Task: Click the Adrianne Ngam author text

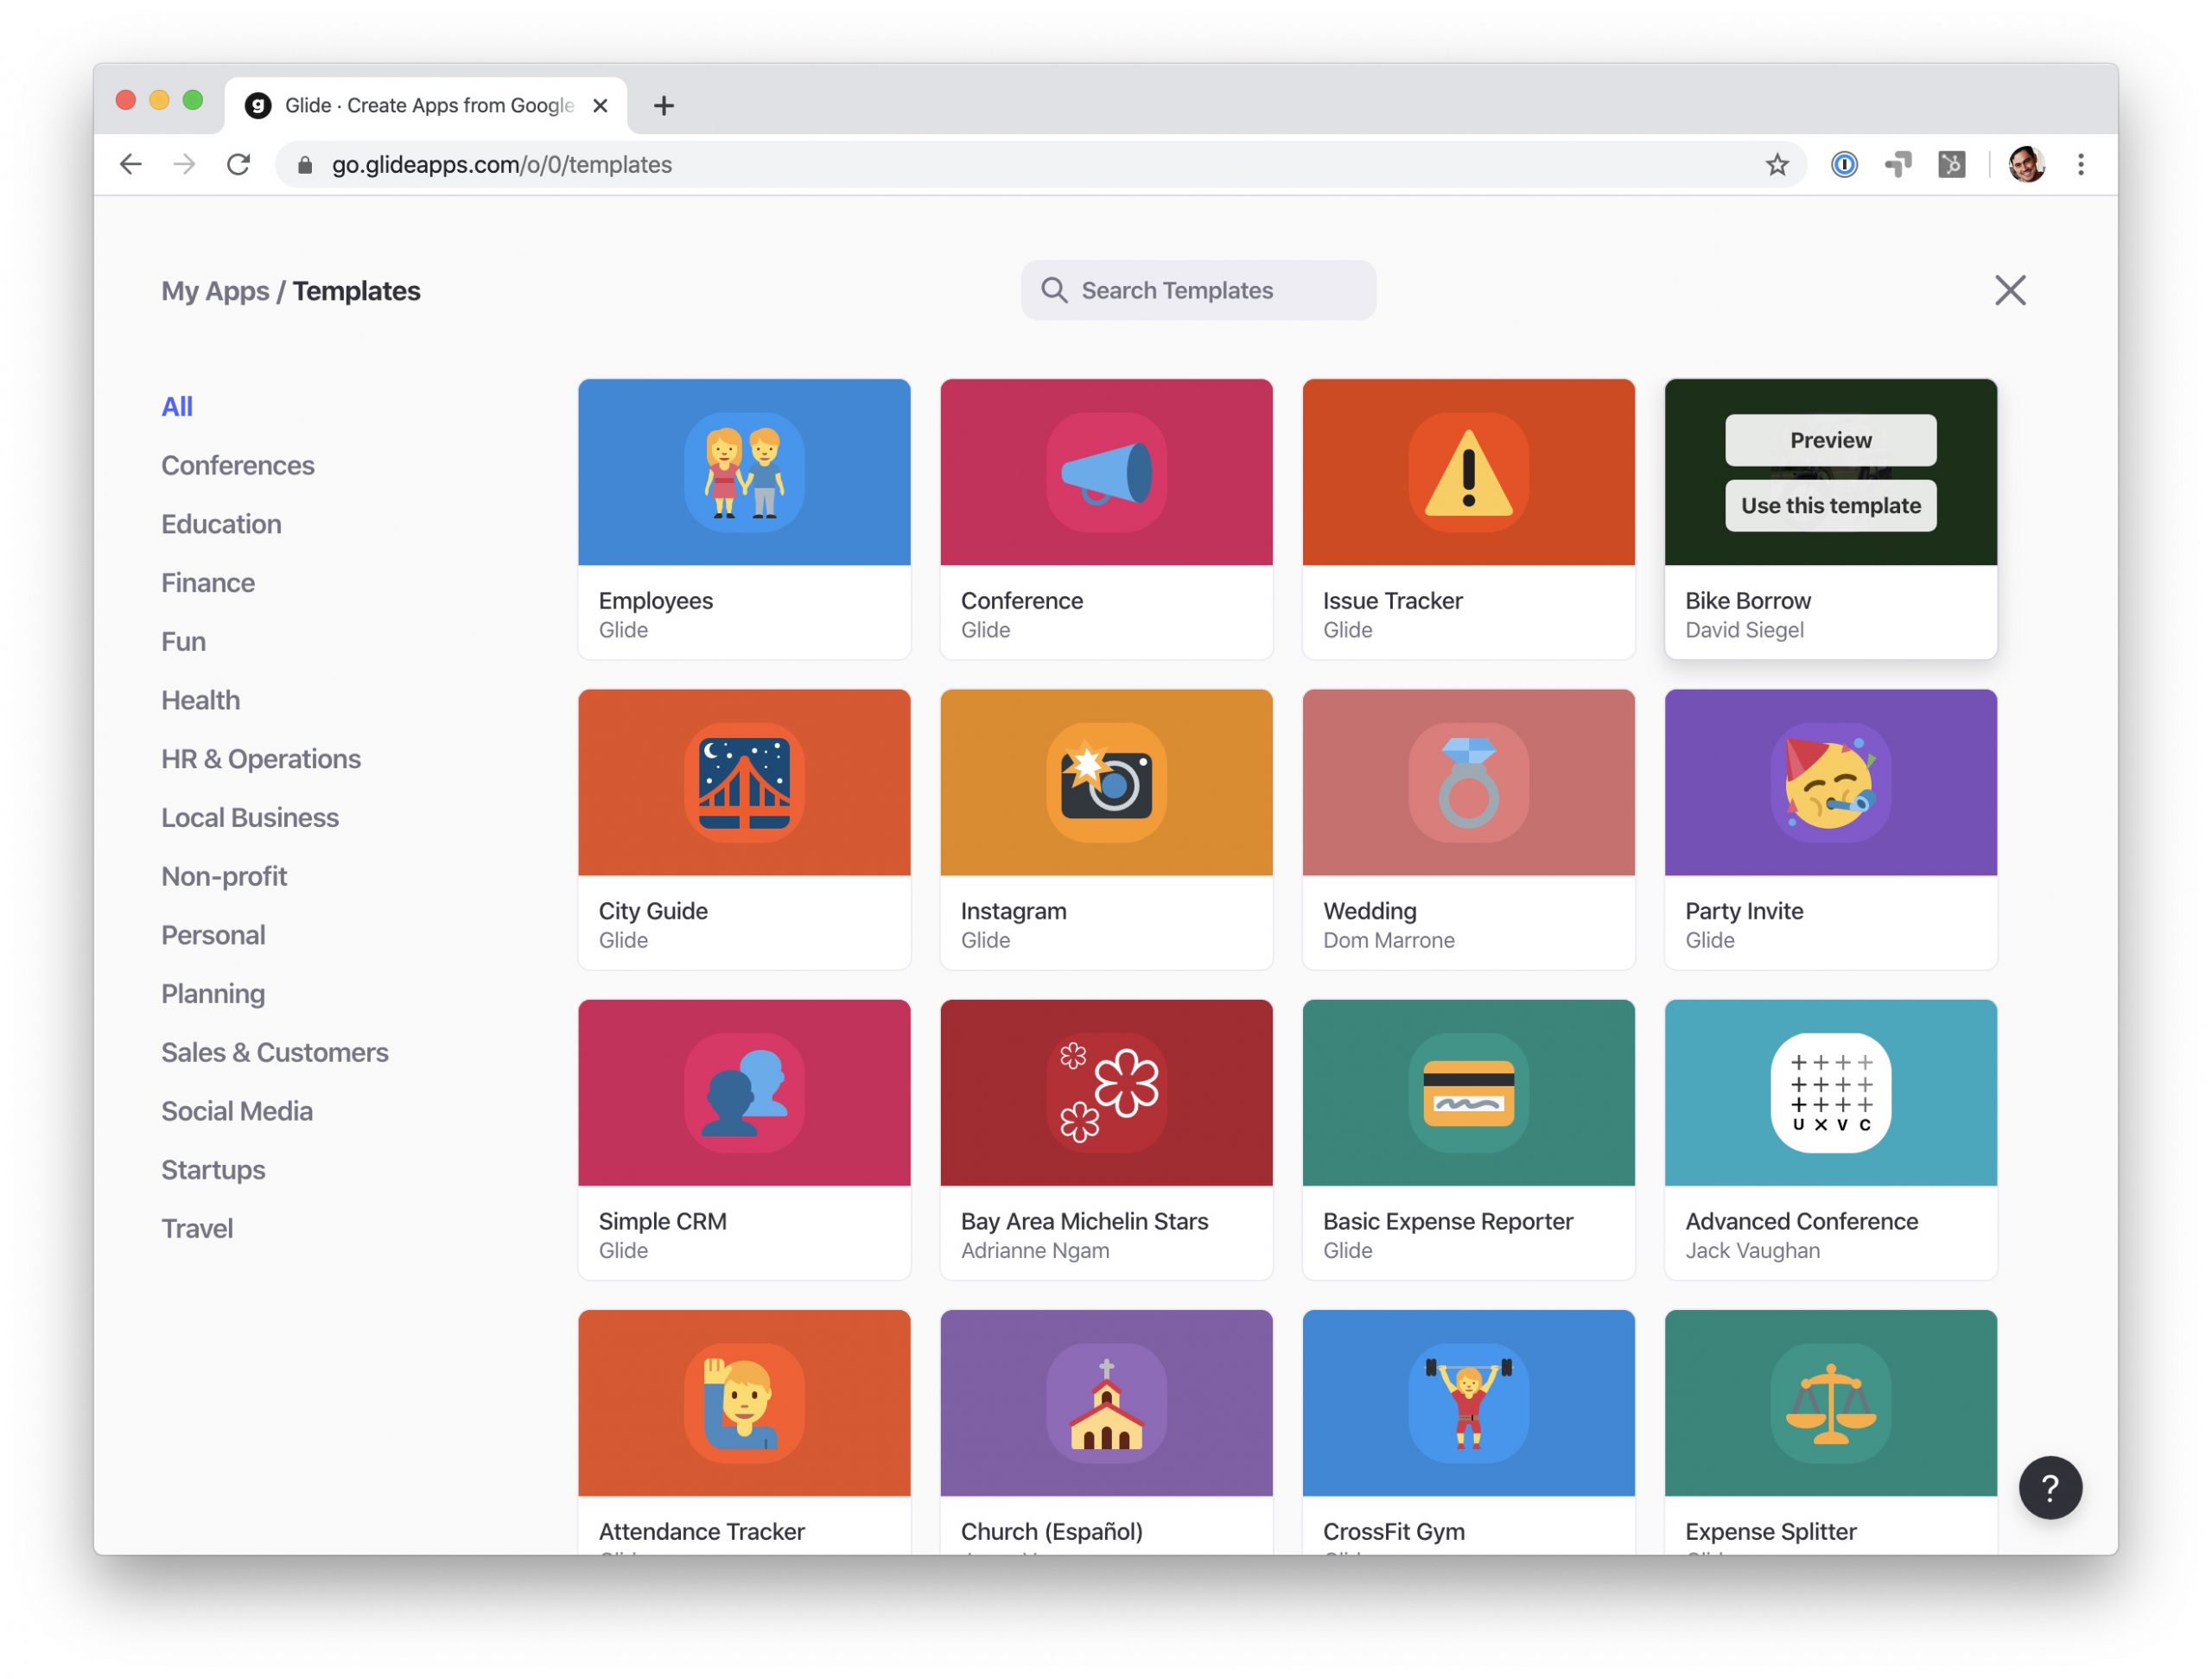Action: [x=1035, y=1250]
